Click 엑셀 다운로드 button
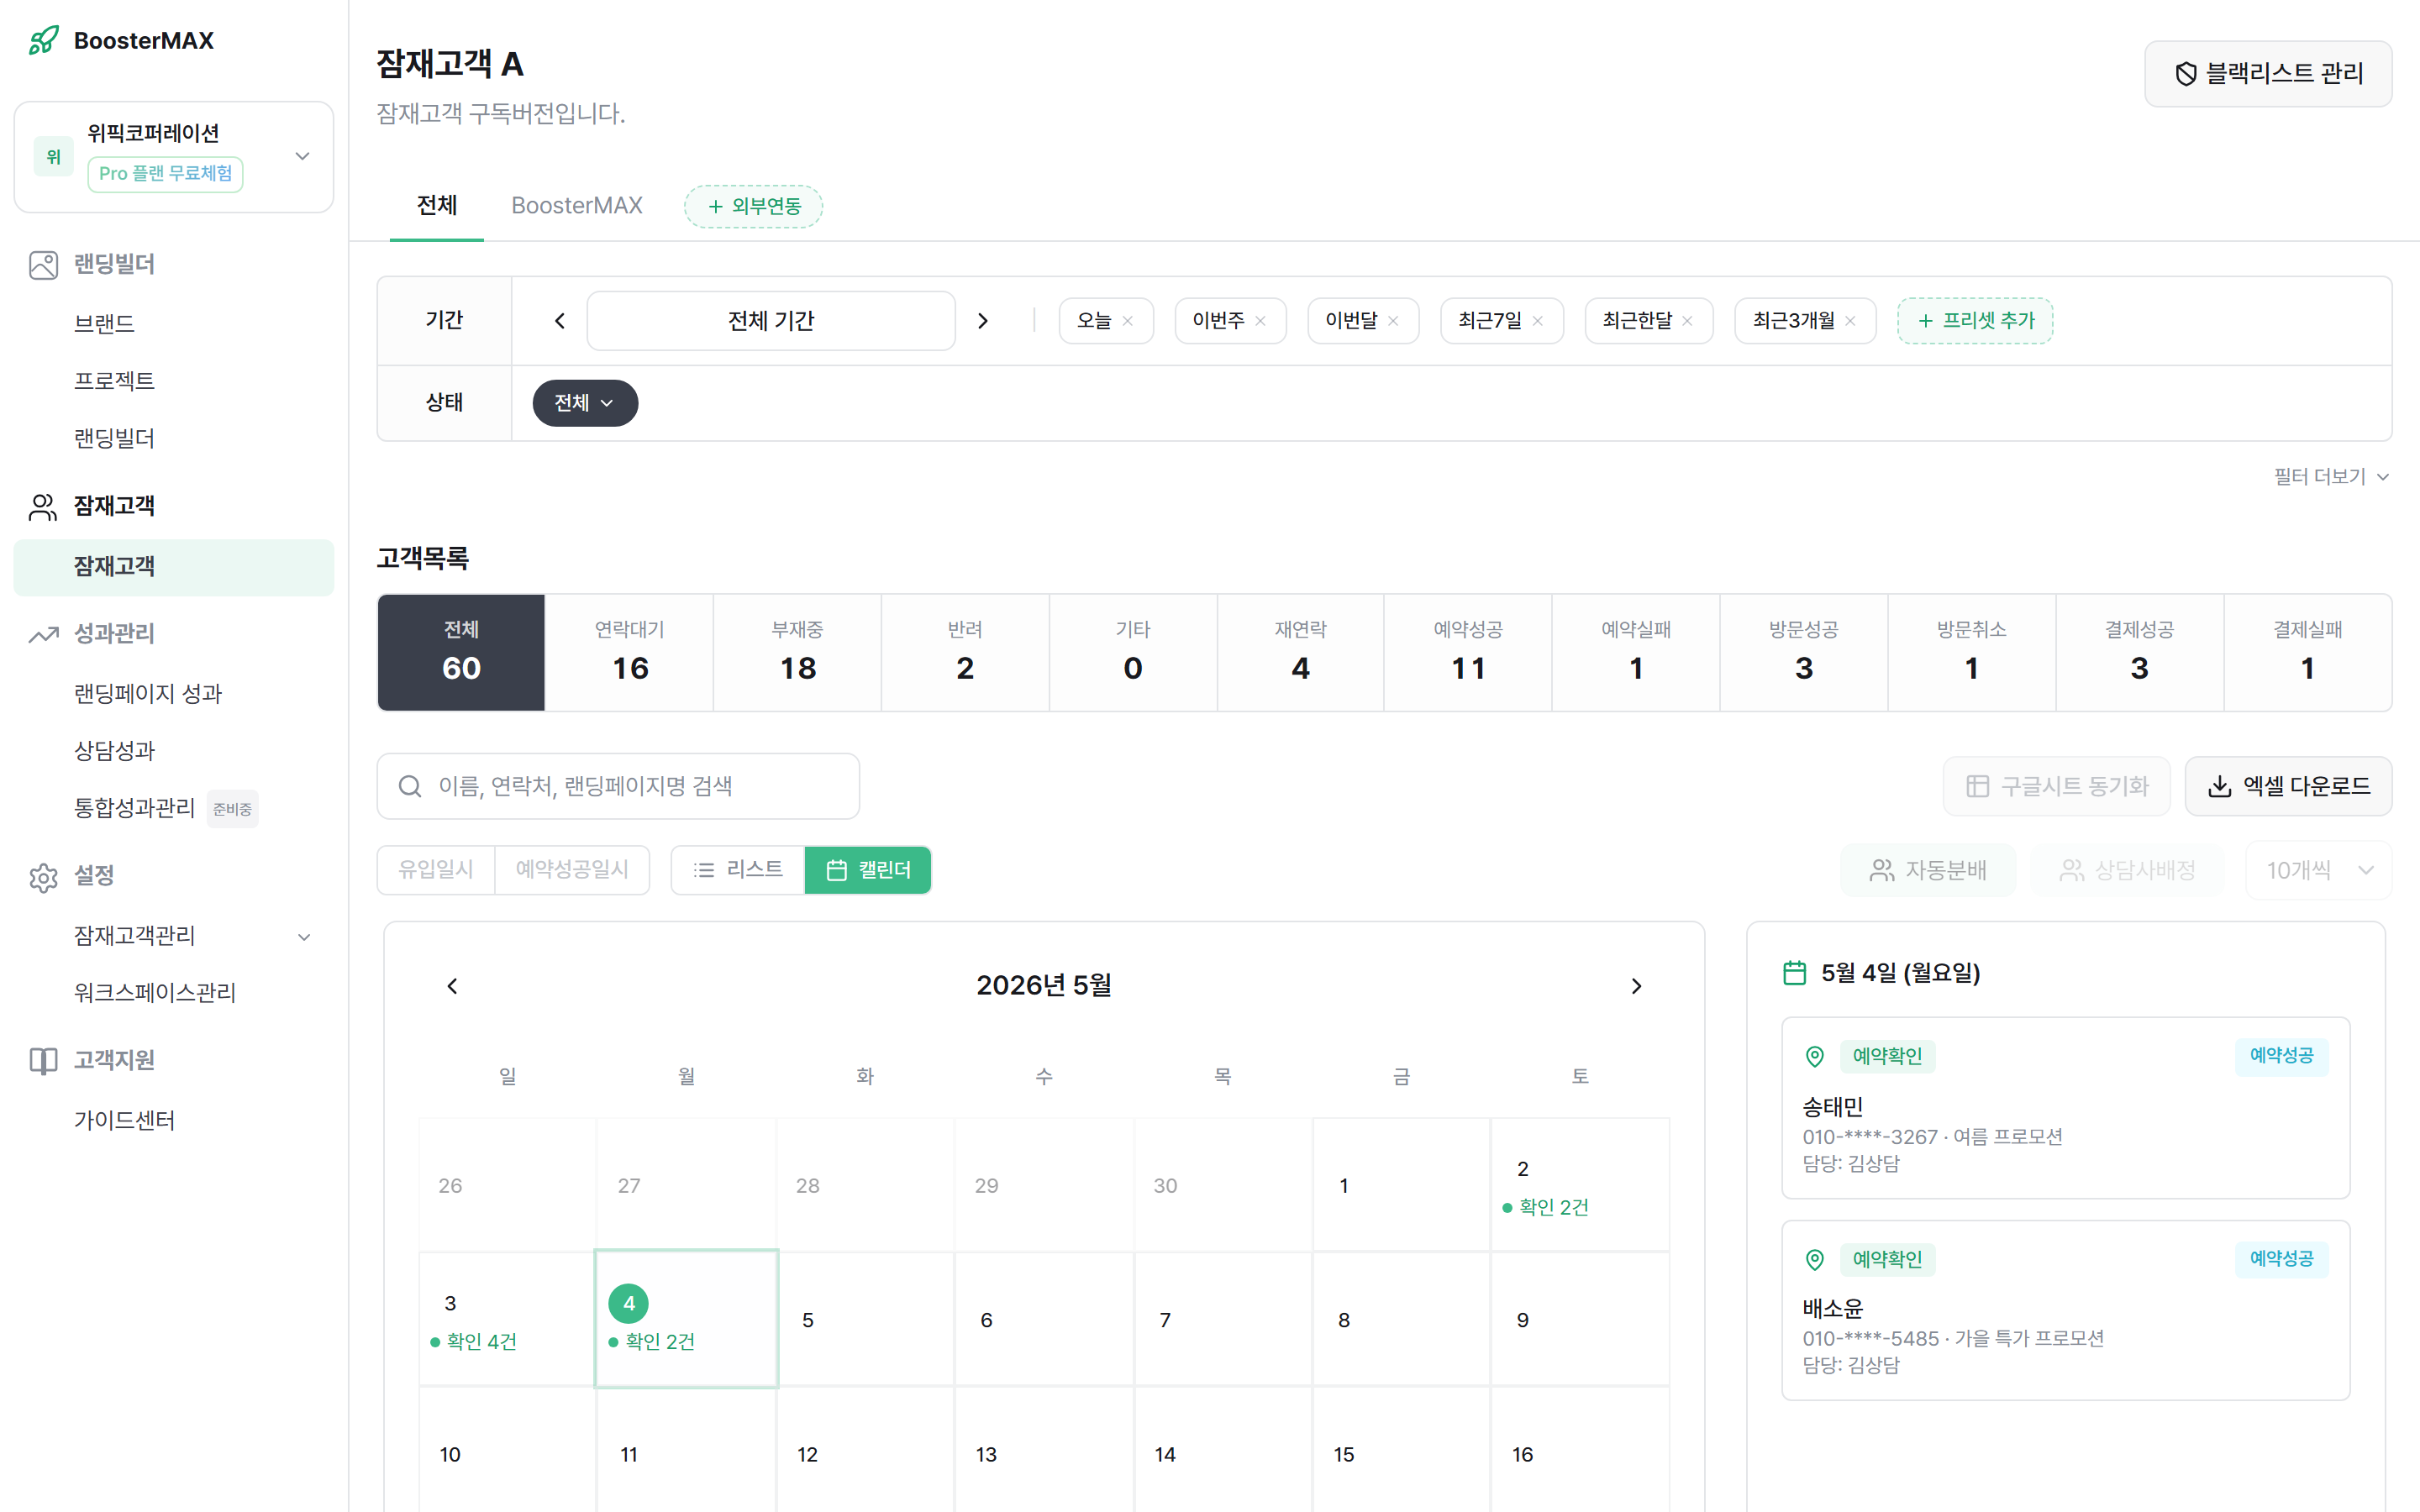The image size is (2420, 1512). coord(2288,786)
